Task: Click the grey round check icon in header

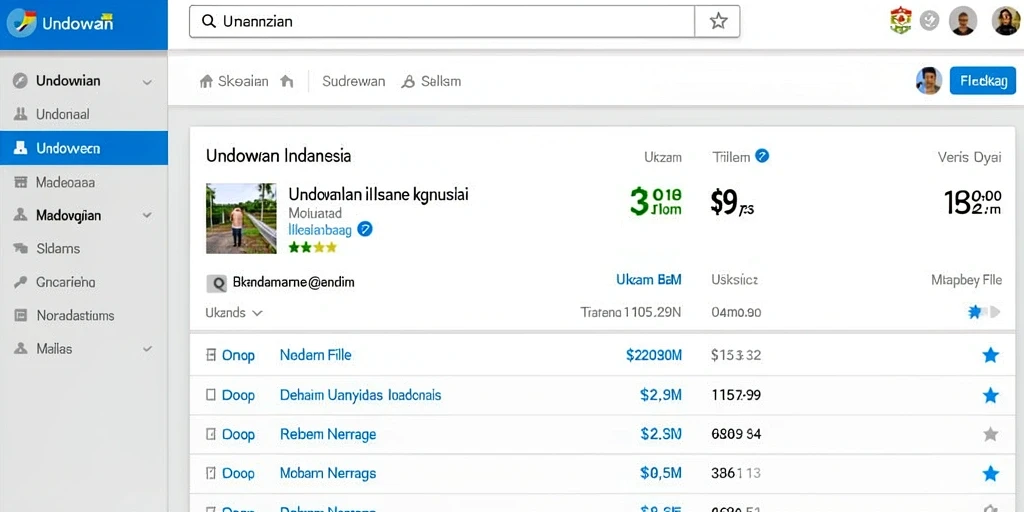Action: [929, 21]
